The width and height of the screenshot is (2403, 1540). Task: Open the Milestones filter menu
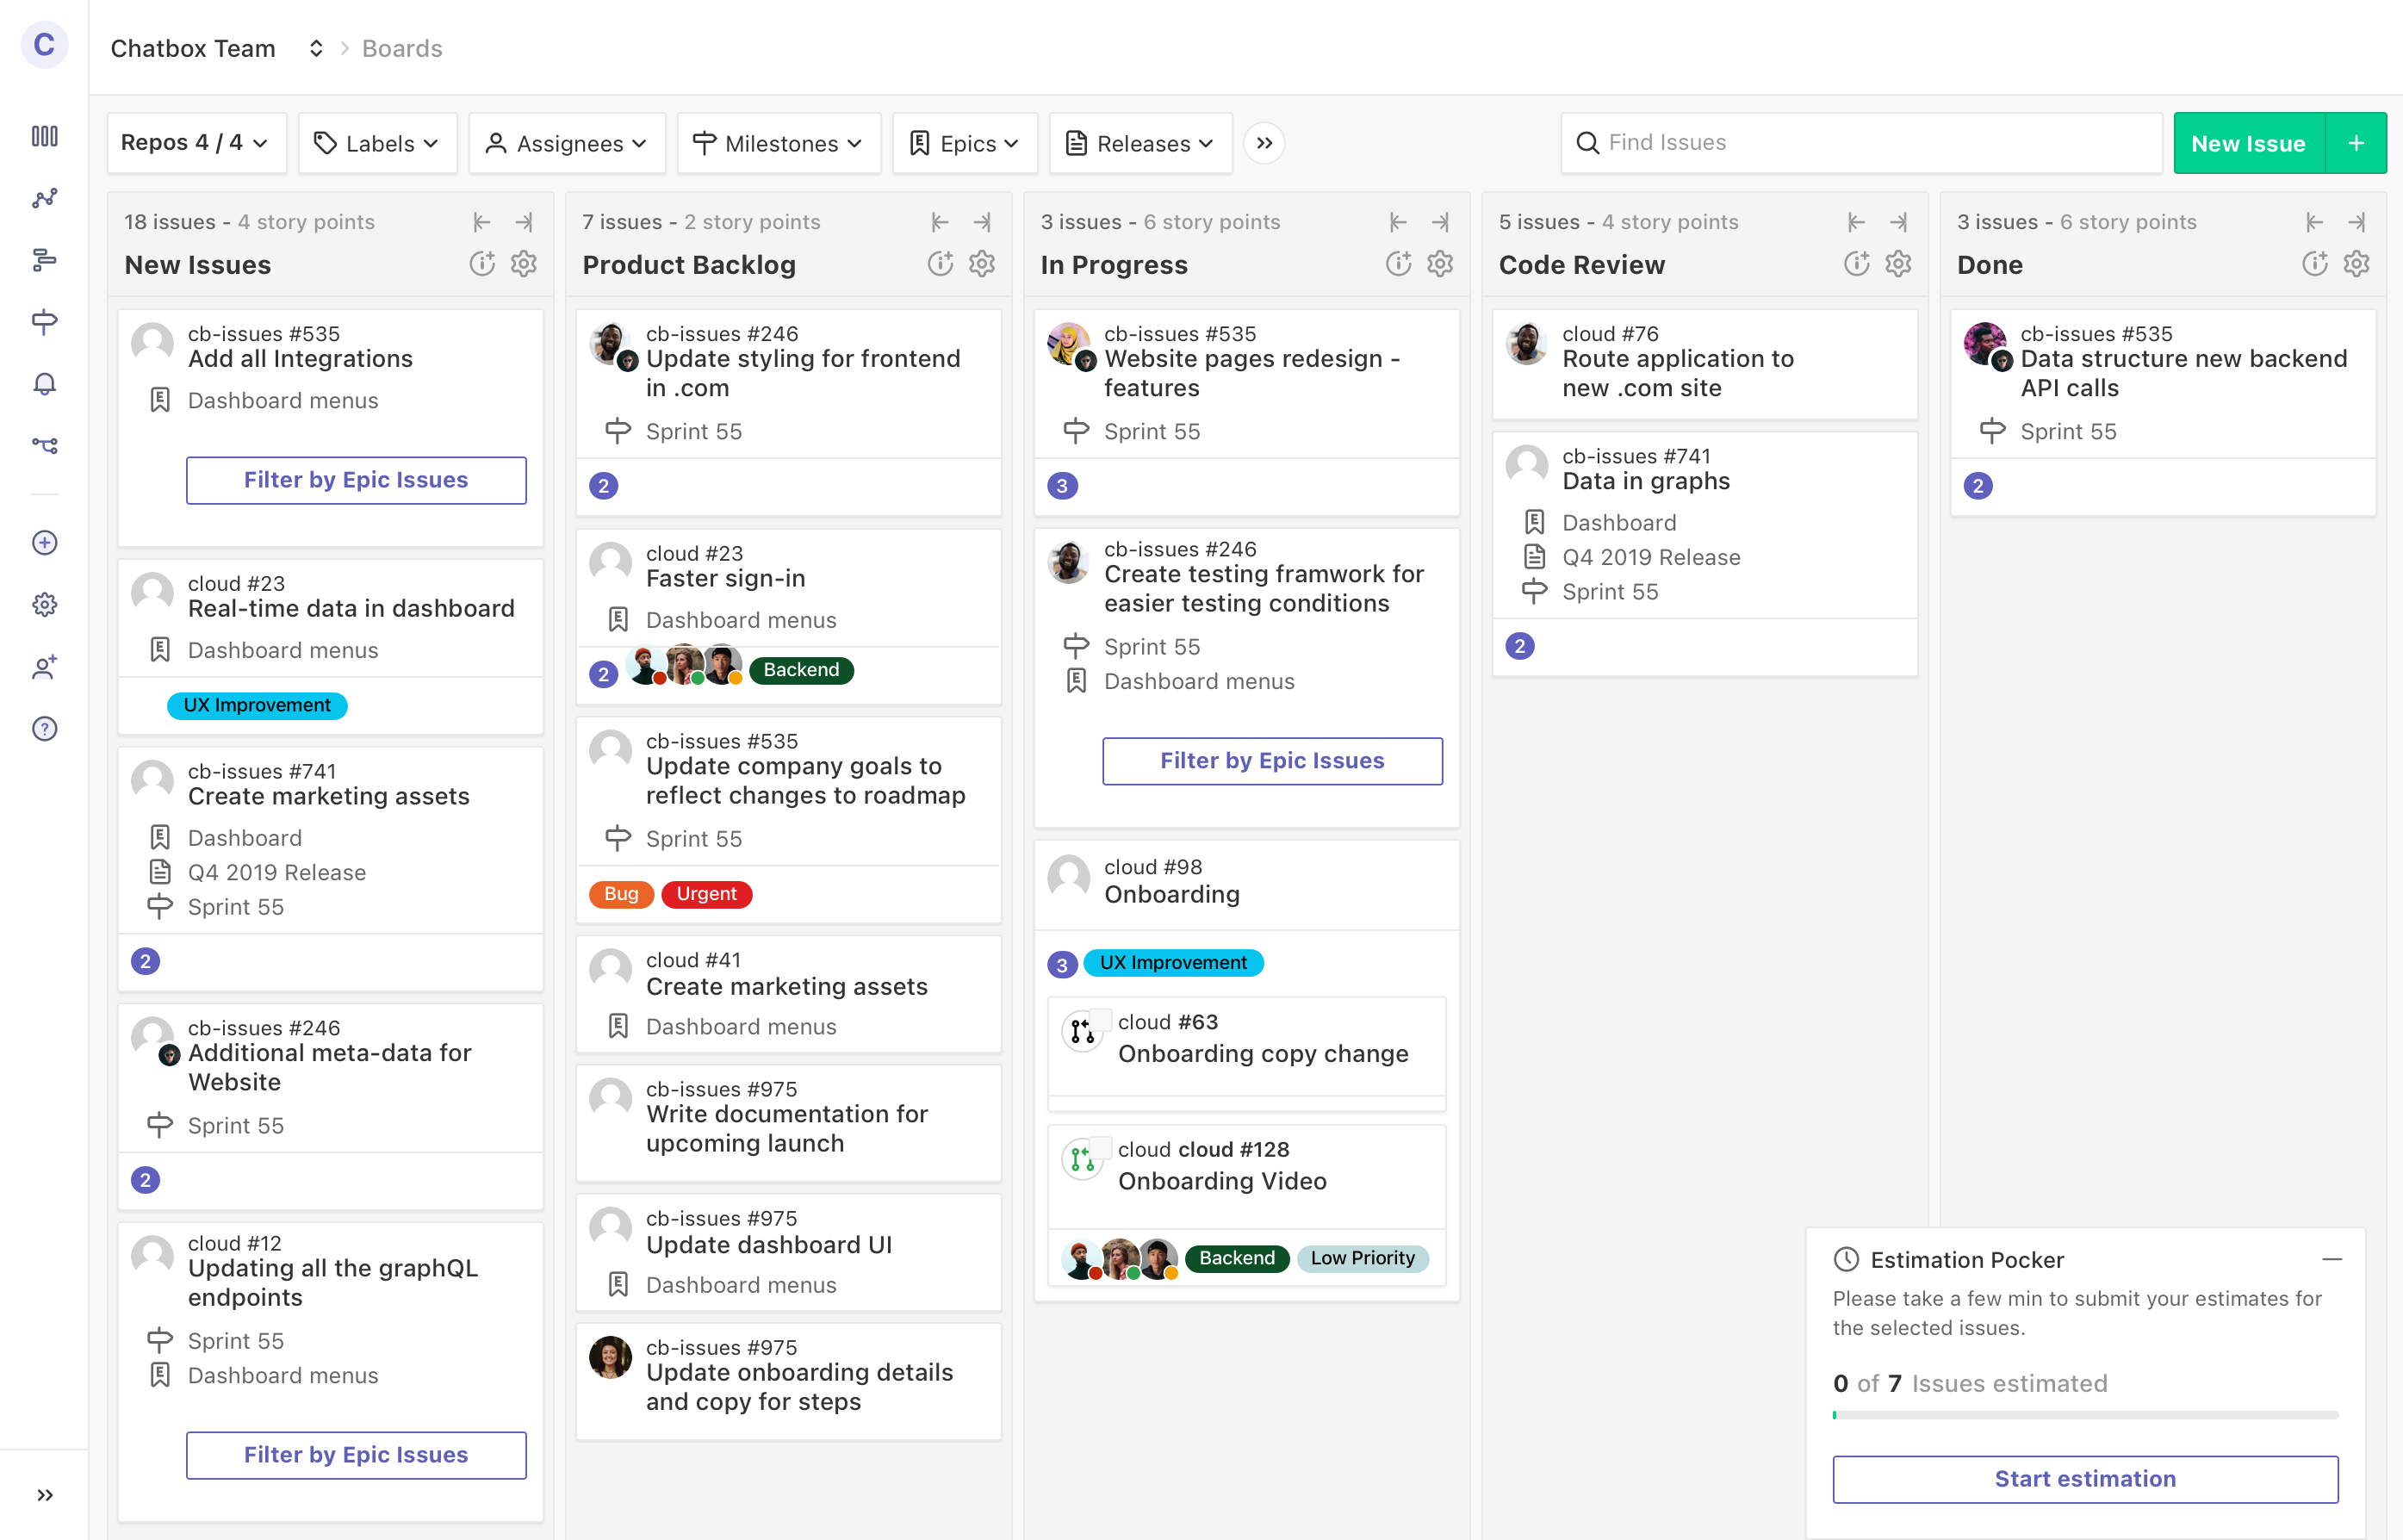click(x=778, y=143)
